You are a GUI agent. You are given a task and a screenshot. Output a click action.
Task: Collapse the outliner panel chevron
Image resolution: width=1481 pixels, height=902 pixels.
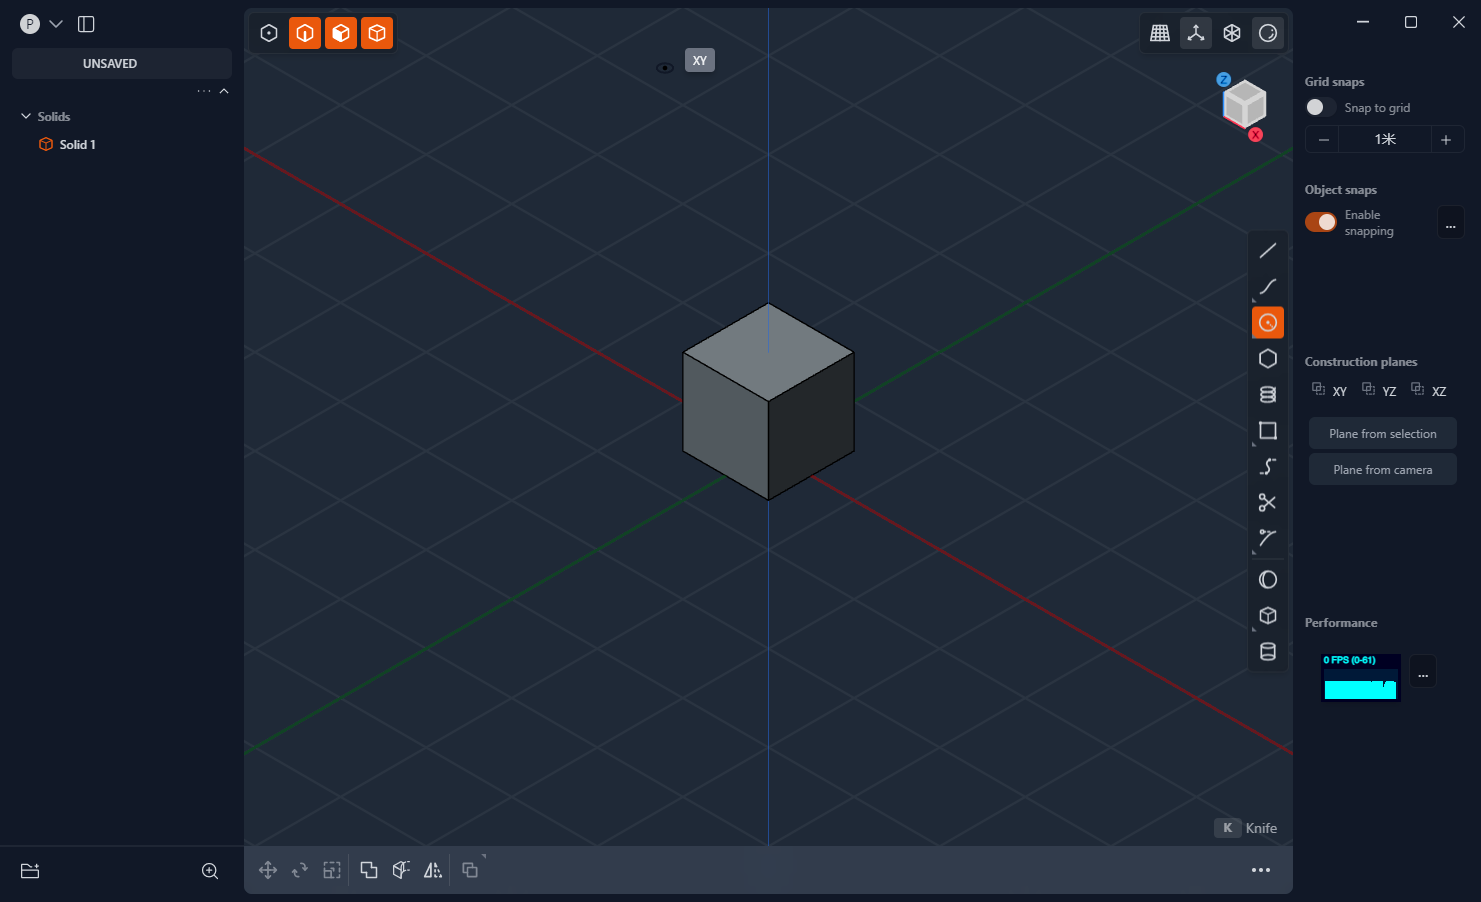224,91
